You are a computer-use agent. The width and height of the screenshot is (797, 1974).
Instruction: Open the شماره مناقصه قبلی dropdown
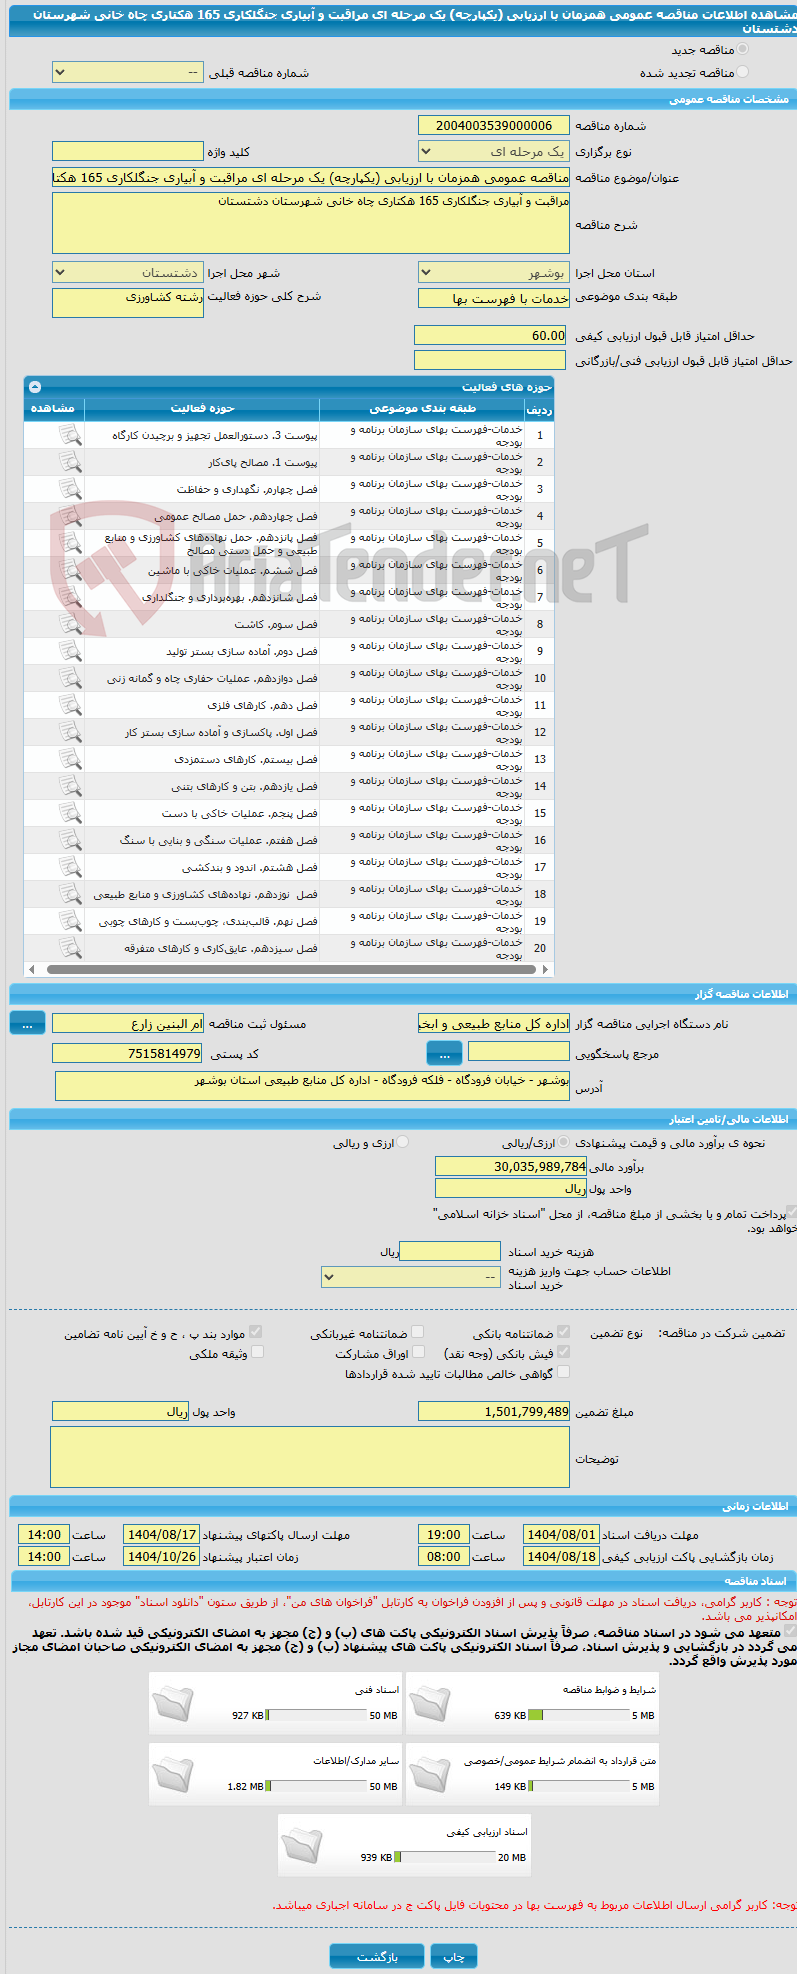coord(127,73)
